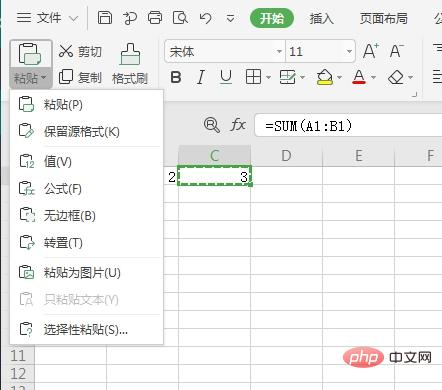Open the 文件 menu
This screenshot has width=442, height=390.
pos(49,18)
